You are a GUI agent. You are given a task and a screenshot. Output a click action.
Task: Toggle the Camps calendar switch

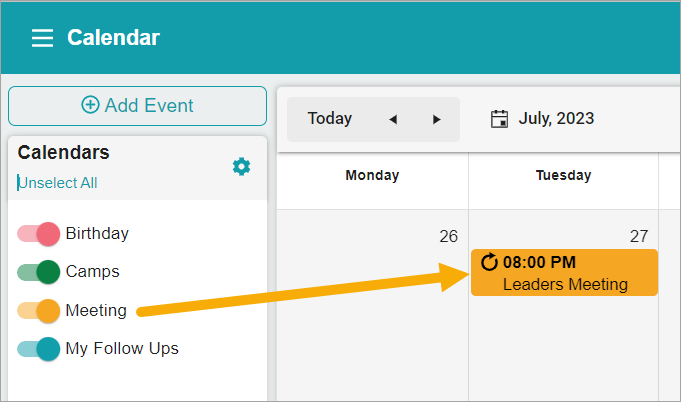(38, 272)
